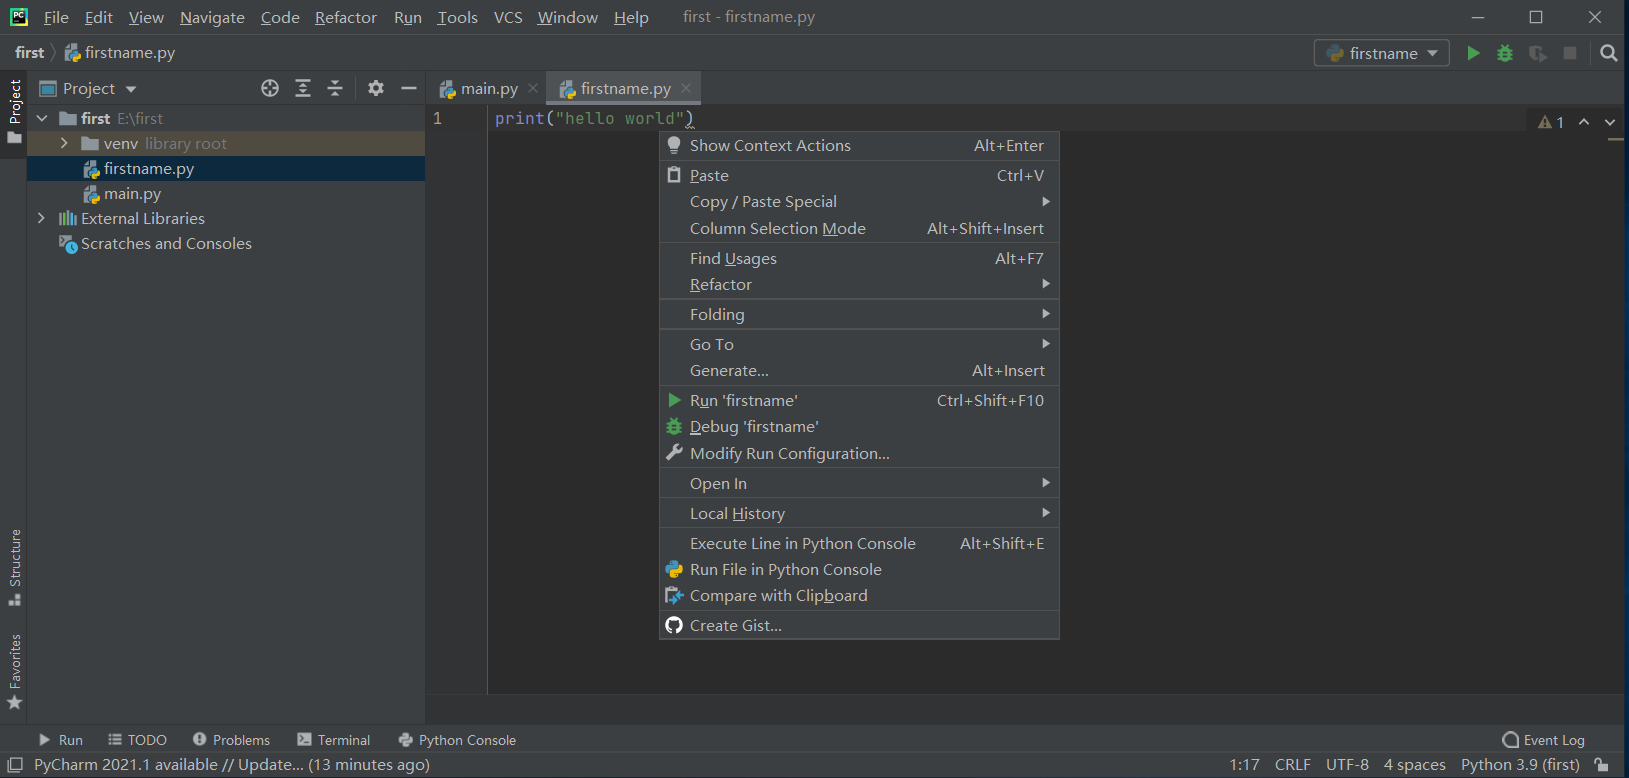Choose Column Selection Mode

click(859, 229)
